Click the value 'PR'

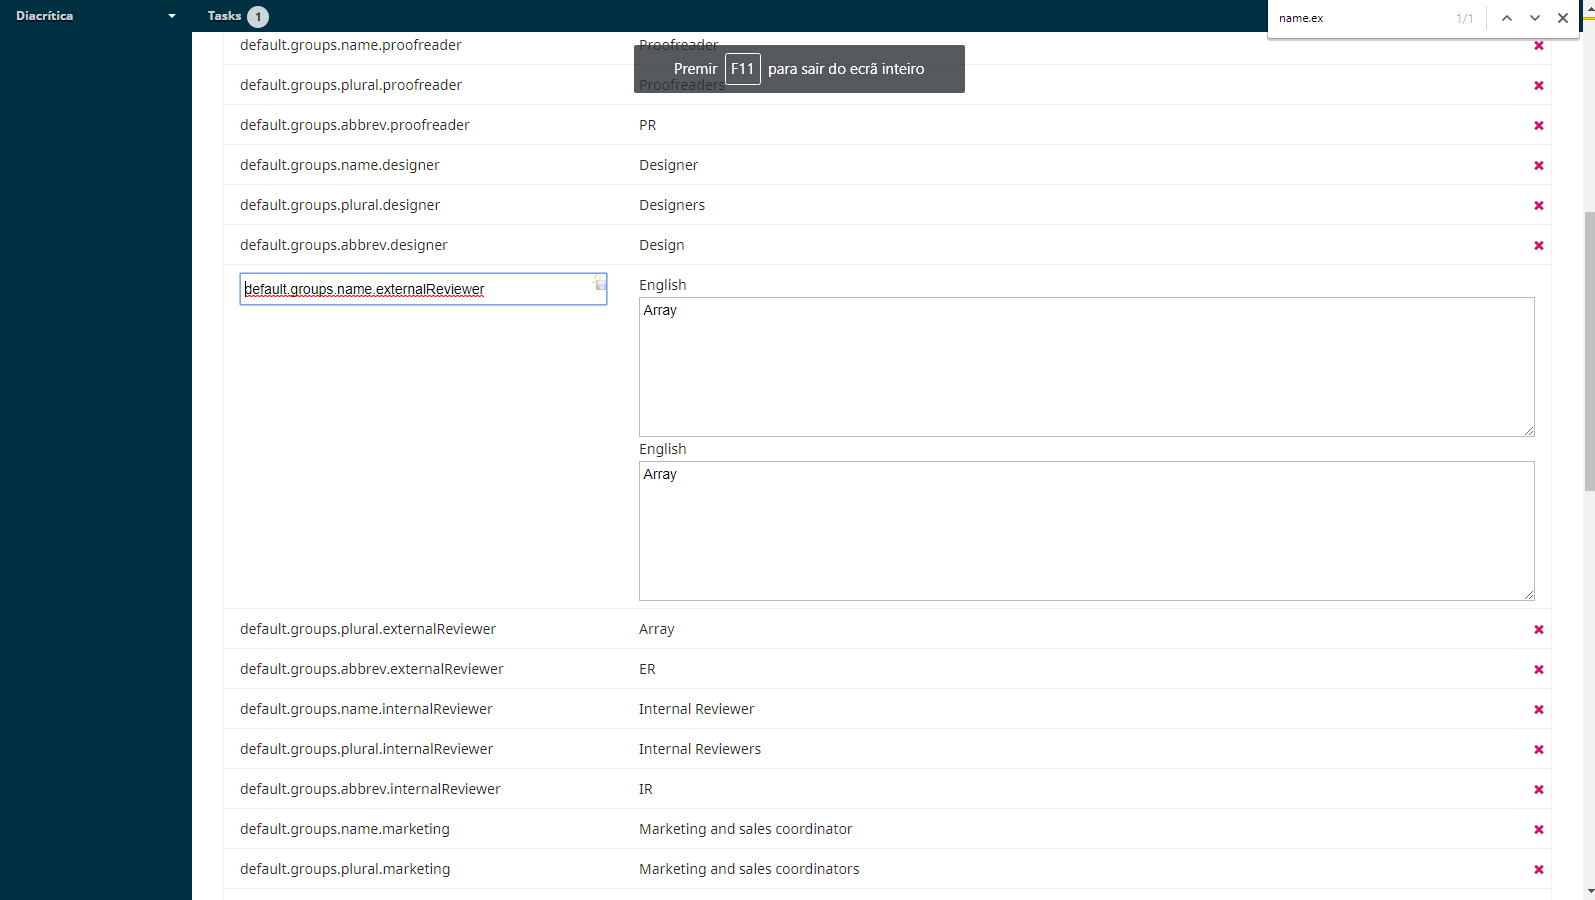[648, 125]
